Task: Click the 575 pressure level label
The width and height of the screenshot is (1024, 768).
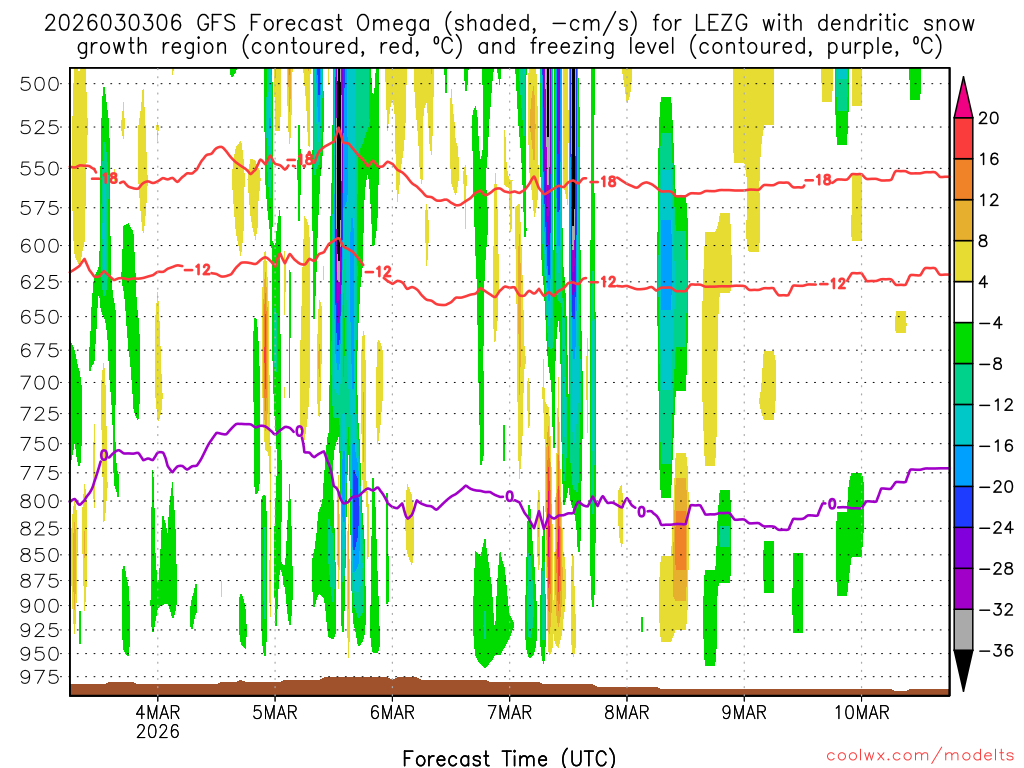Action: [39, 208]
